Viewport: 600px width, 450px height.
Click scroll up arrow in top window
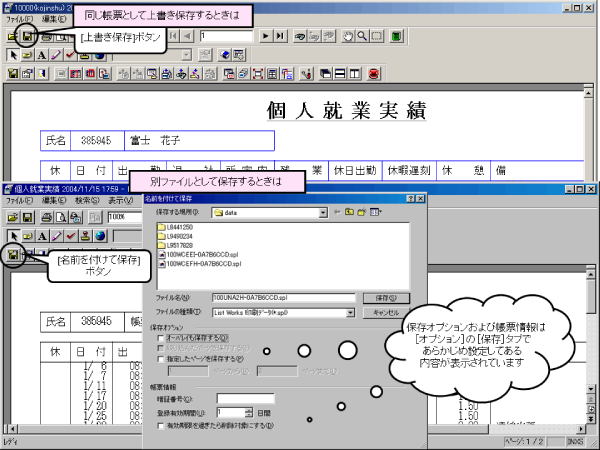589,93
